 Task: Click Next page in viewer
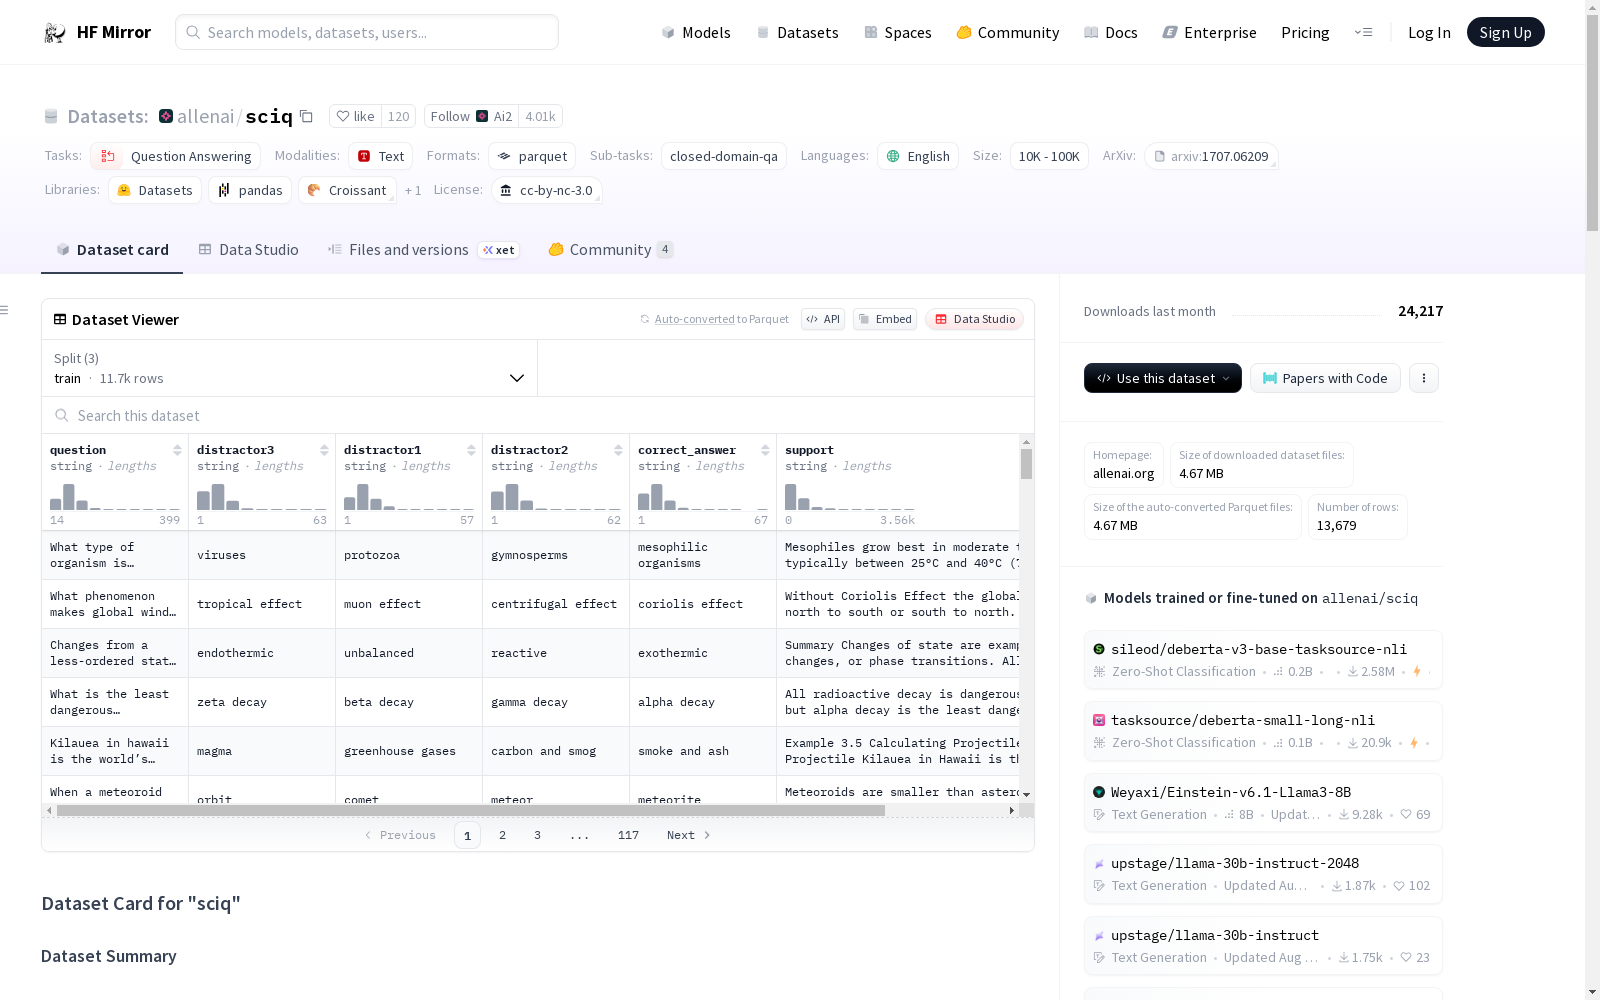(x=689, y=835)
